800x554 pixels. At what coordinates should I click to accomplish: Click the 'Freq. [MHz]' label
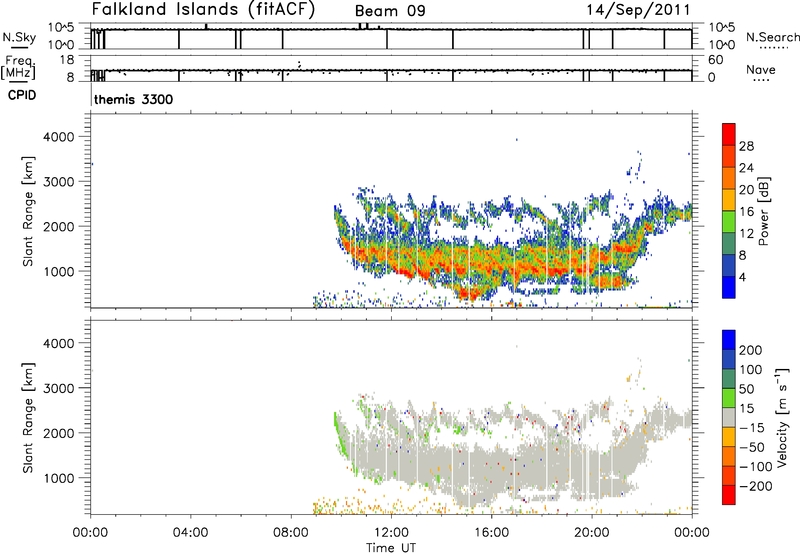point(19,67)
